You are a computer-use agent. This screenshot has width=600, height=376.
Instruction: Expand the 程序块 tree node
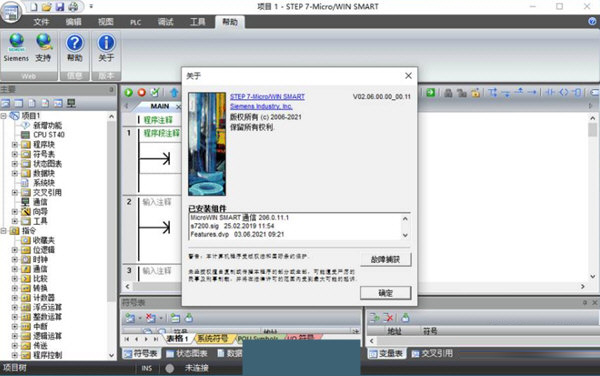(15, 145)
